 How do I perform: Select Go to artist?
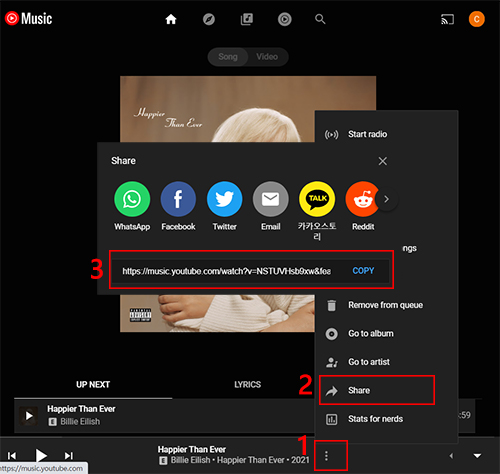[386, 362]
